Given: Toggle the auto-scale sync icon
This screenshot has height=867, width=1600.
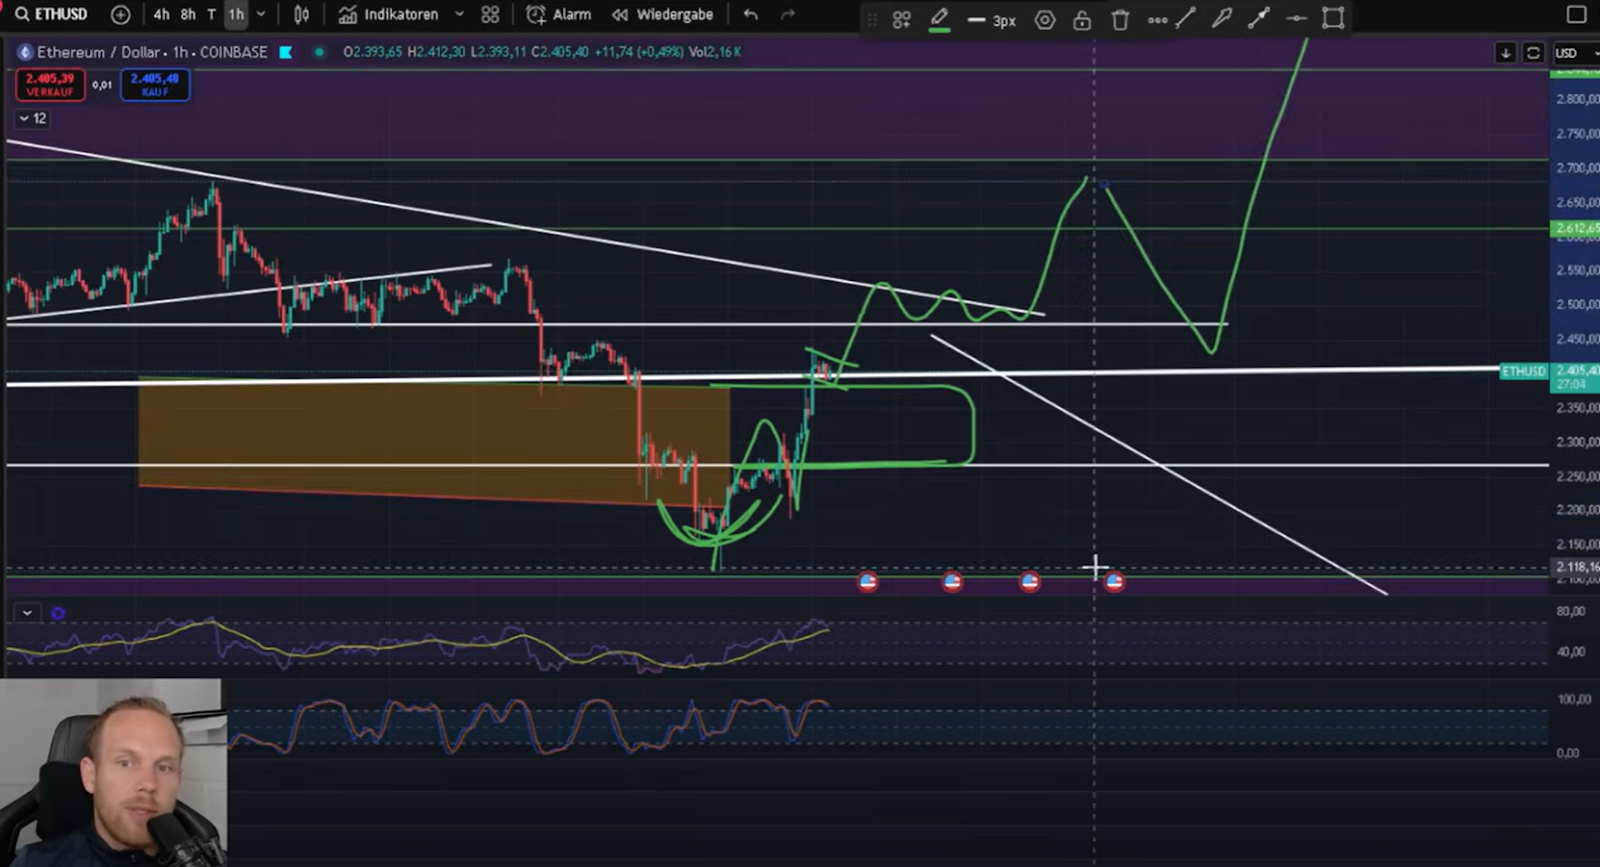Looking at the screenshot, I should [1533, 53].
